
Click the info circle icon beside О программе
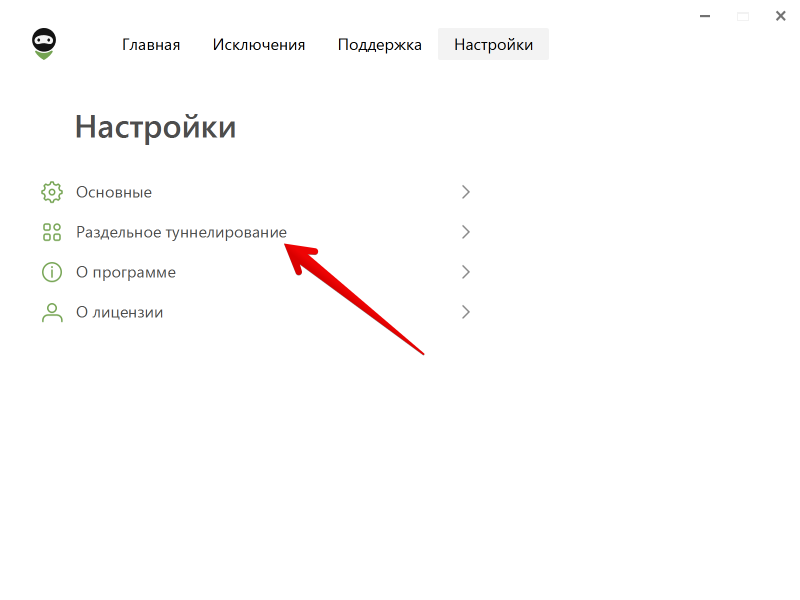click(x=52, y=272)
